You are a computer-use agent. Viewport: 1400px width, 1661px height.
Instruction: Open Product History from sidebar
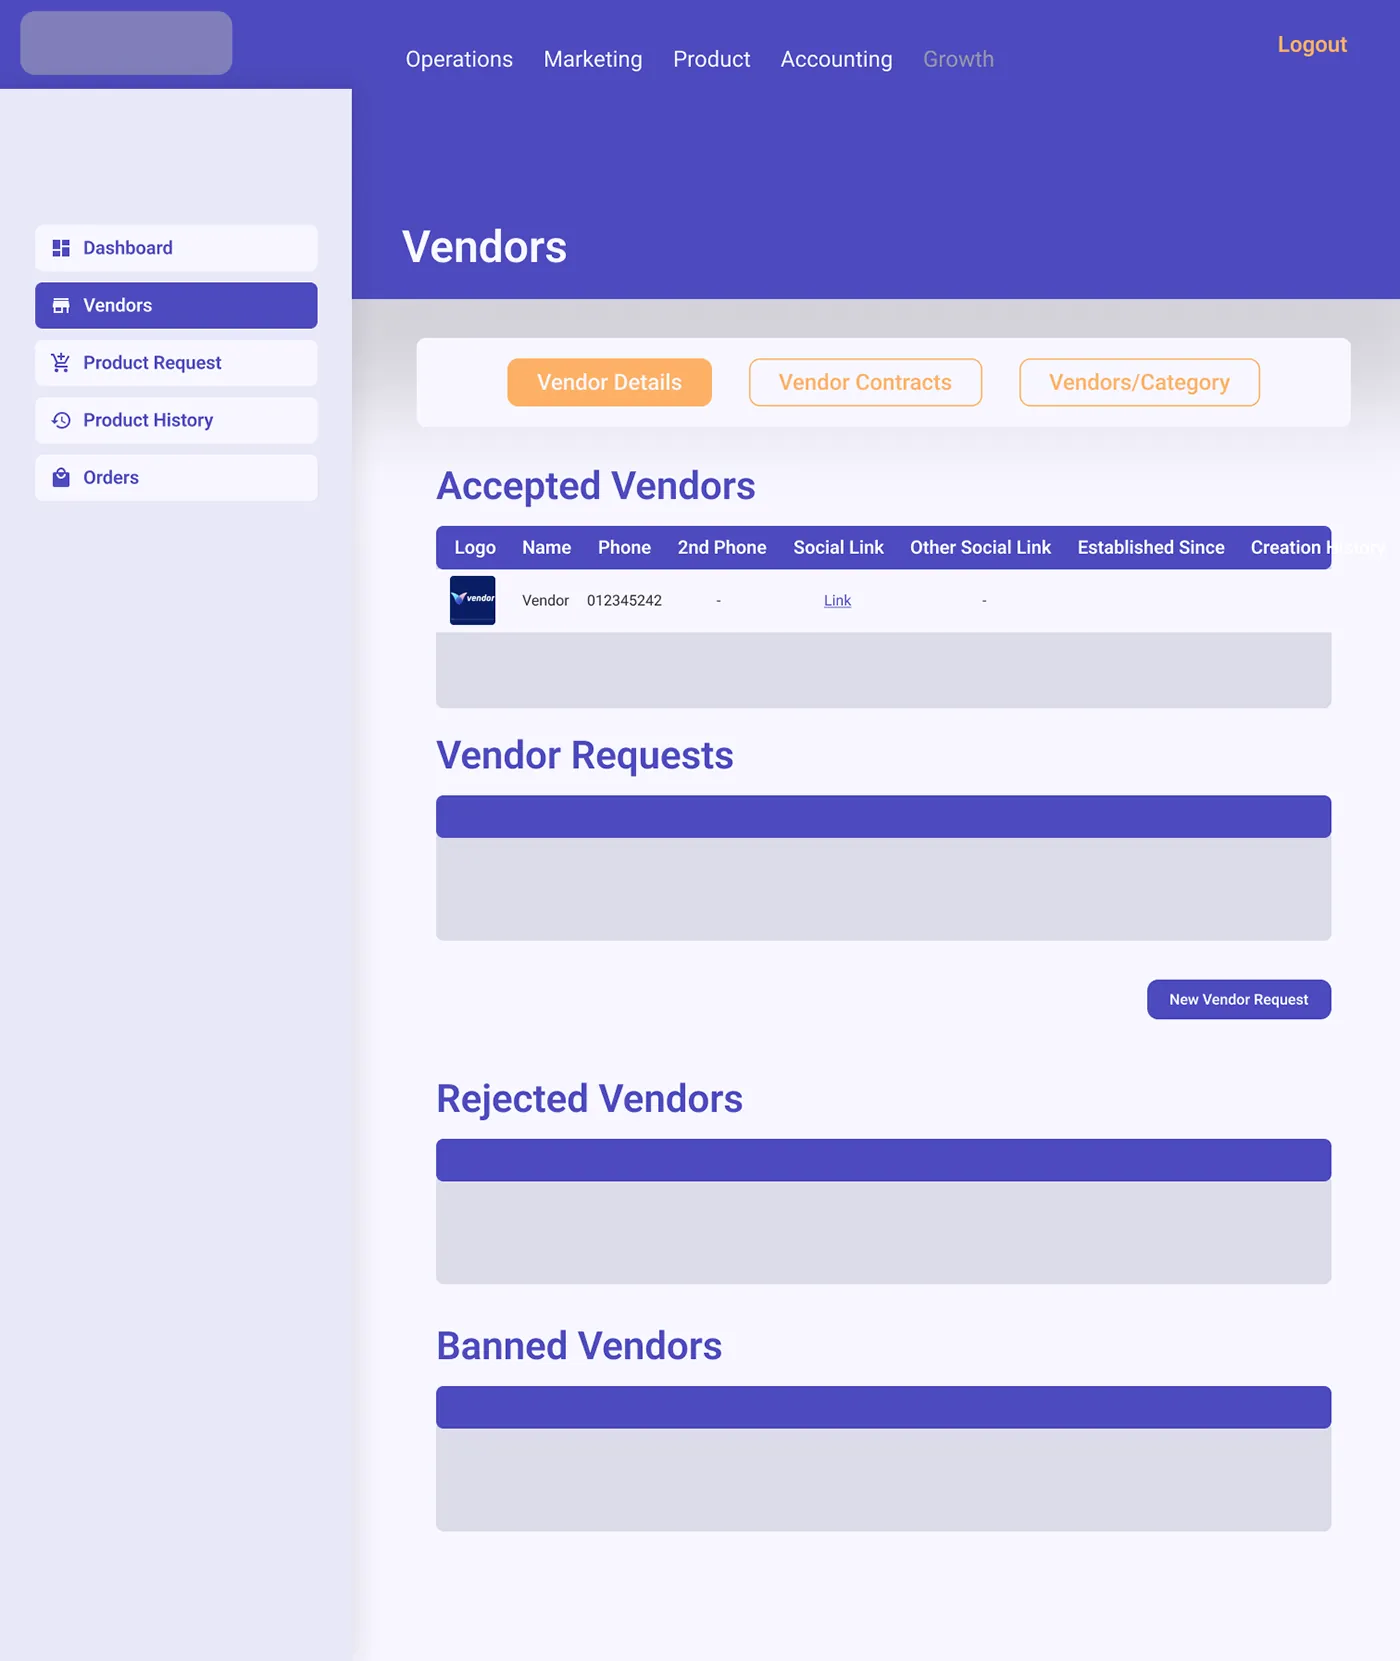coord(176,420)
